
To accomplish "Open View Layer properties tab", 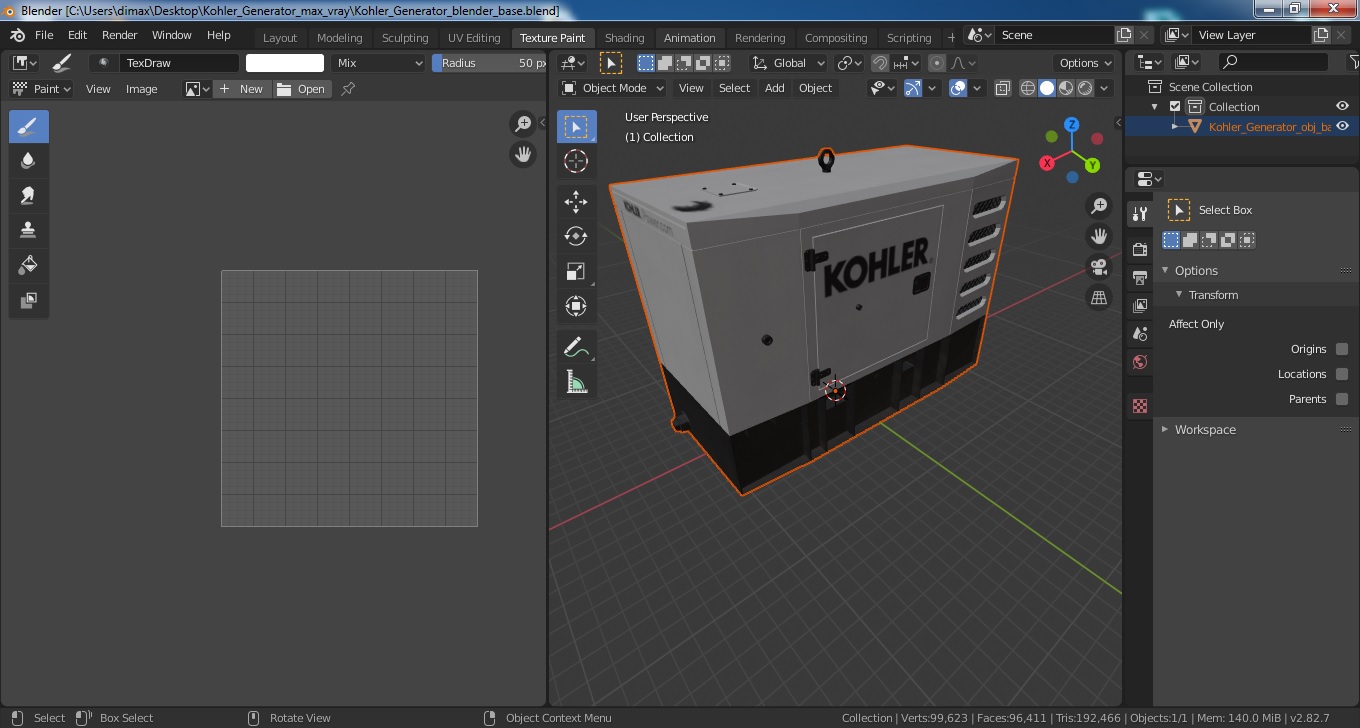I will coord(1140,305).
